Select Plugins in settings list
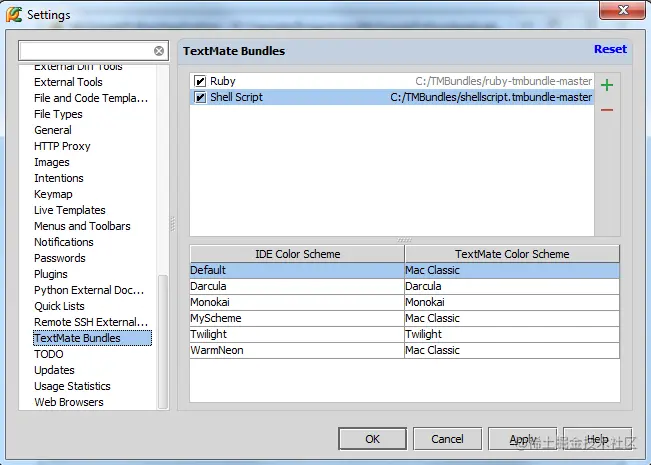 click(x=51, y=274)
